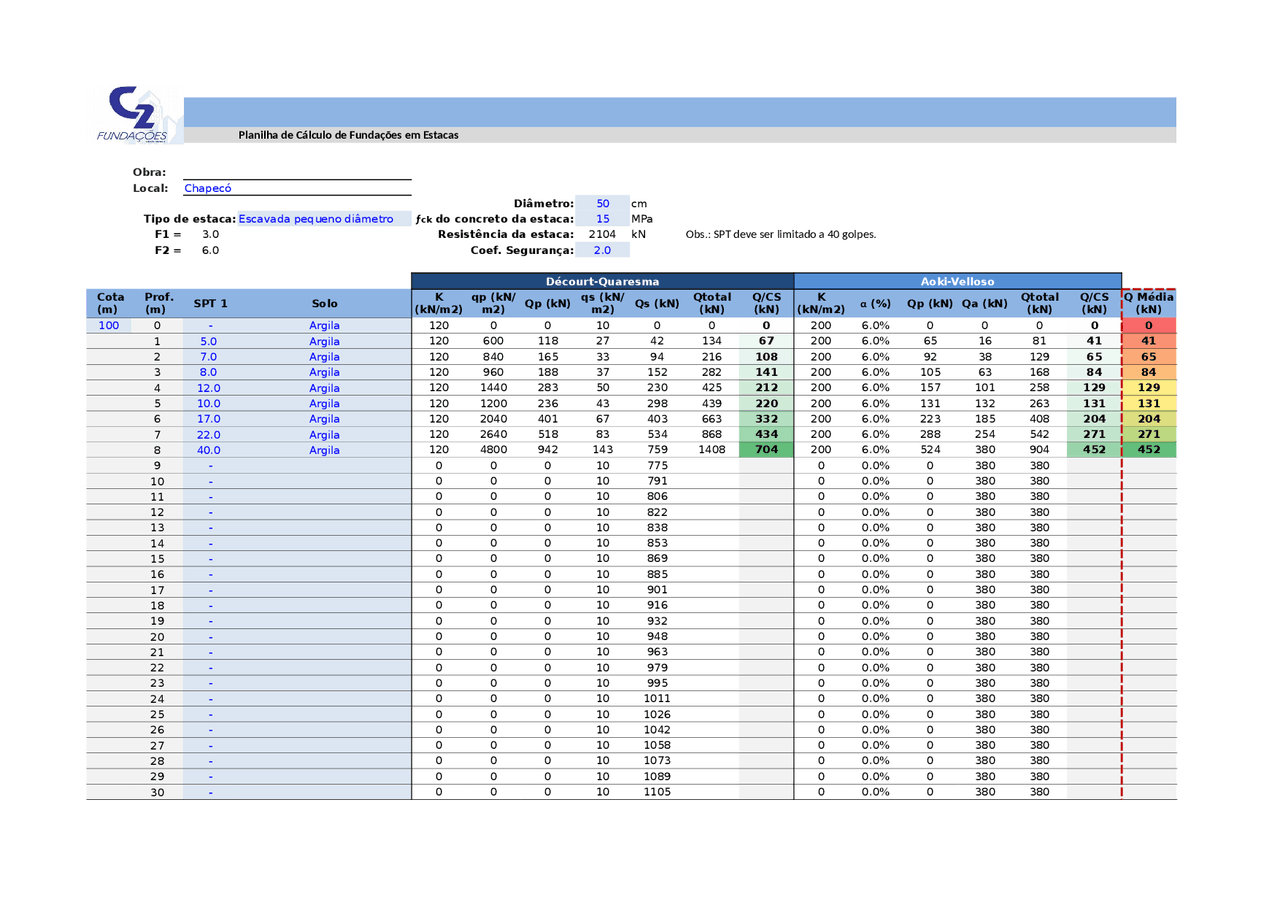The image size is (1280, 905).
Task: Select the Cota value 100
Action: click(x=108, y=326)
